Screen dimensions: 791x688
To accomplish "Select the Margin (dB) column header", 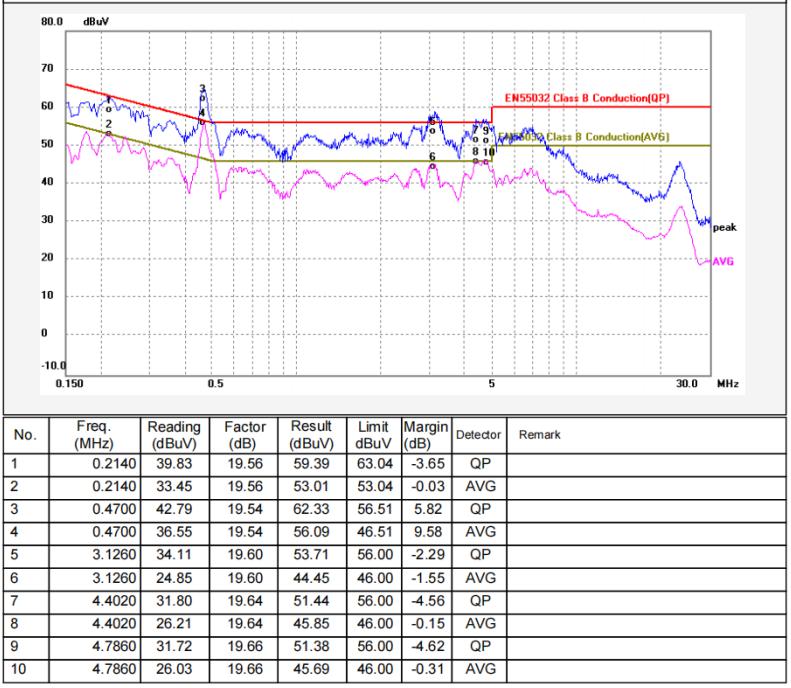I will 420,436.
